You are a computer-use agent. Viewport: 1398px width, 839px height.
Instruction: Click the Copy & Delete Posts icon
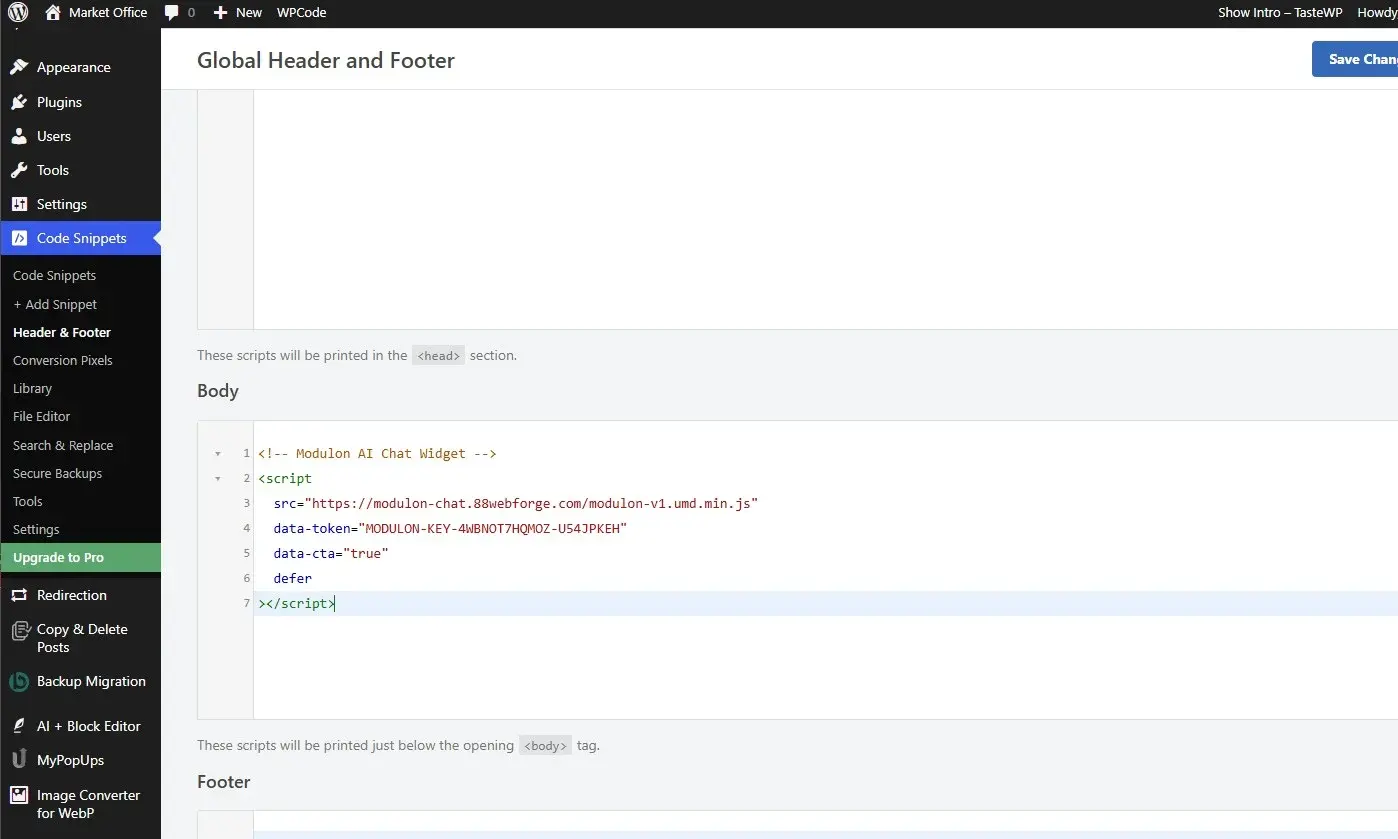(x=19, y=630)
